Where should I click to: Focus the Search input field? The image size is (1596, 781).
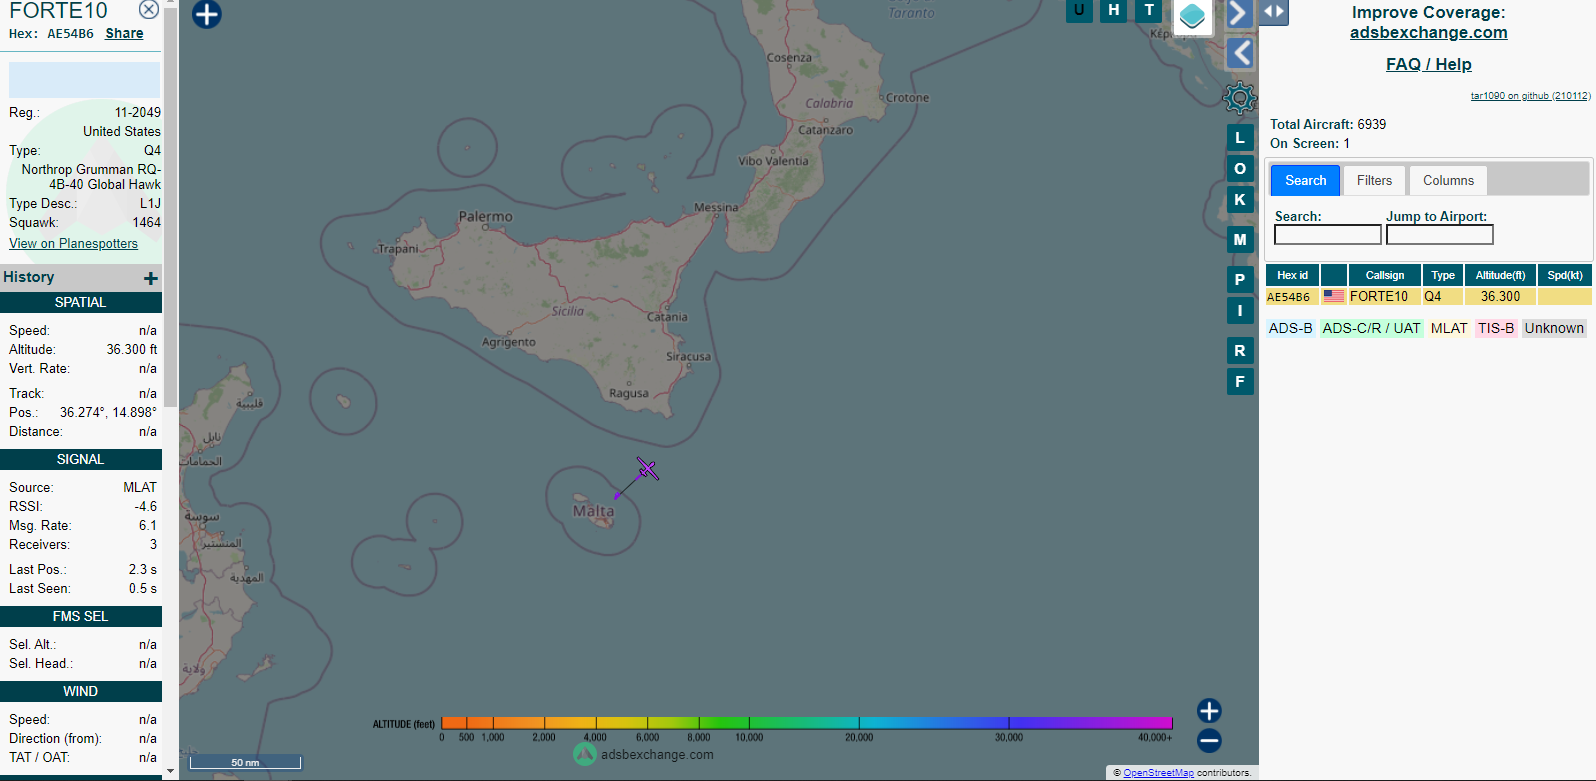point(1327,234)
